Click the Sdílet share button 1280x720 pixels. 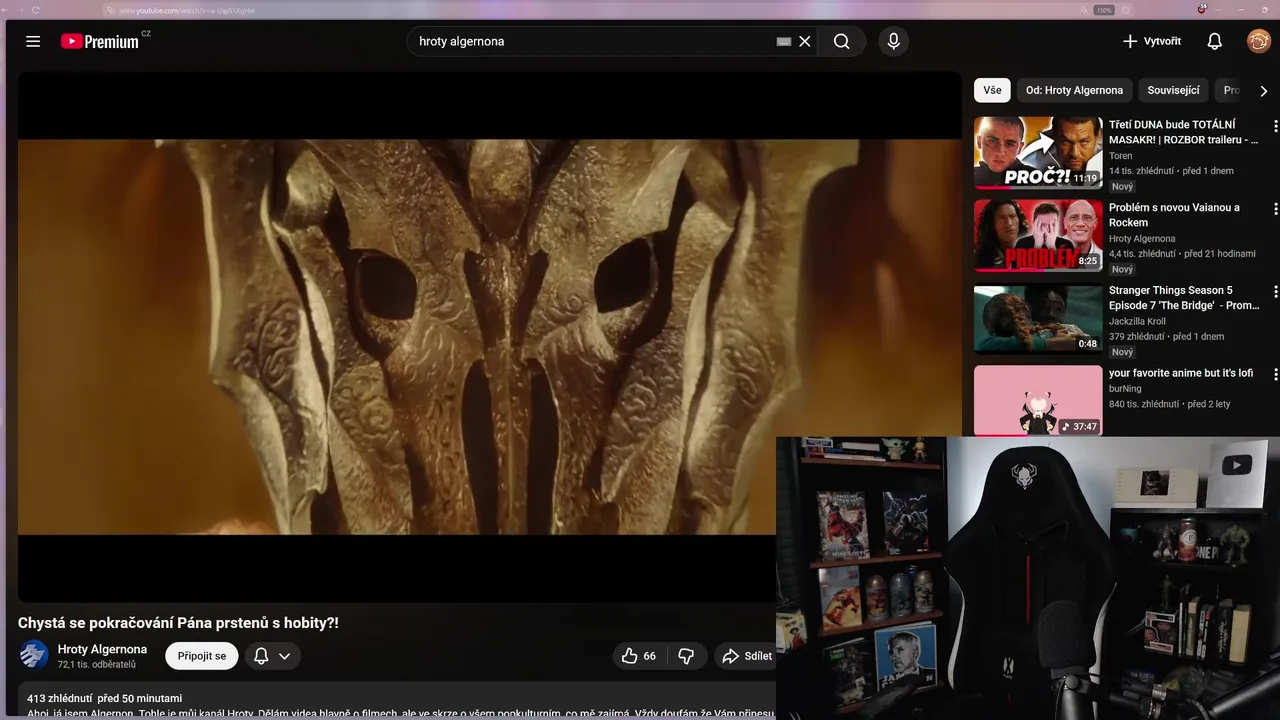tap(747, 656)
